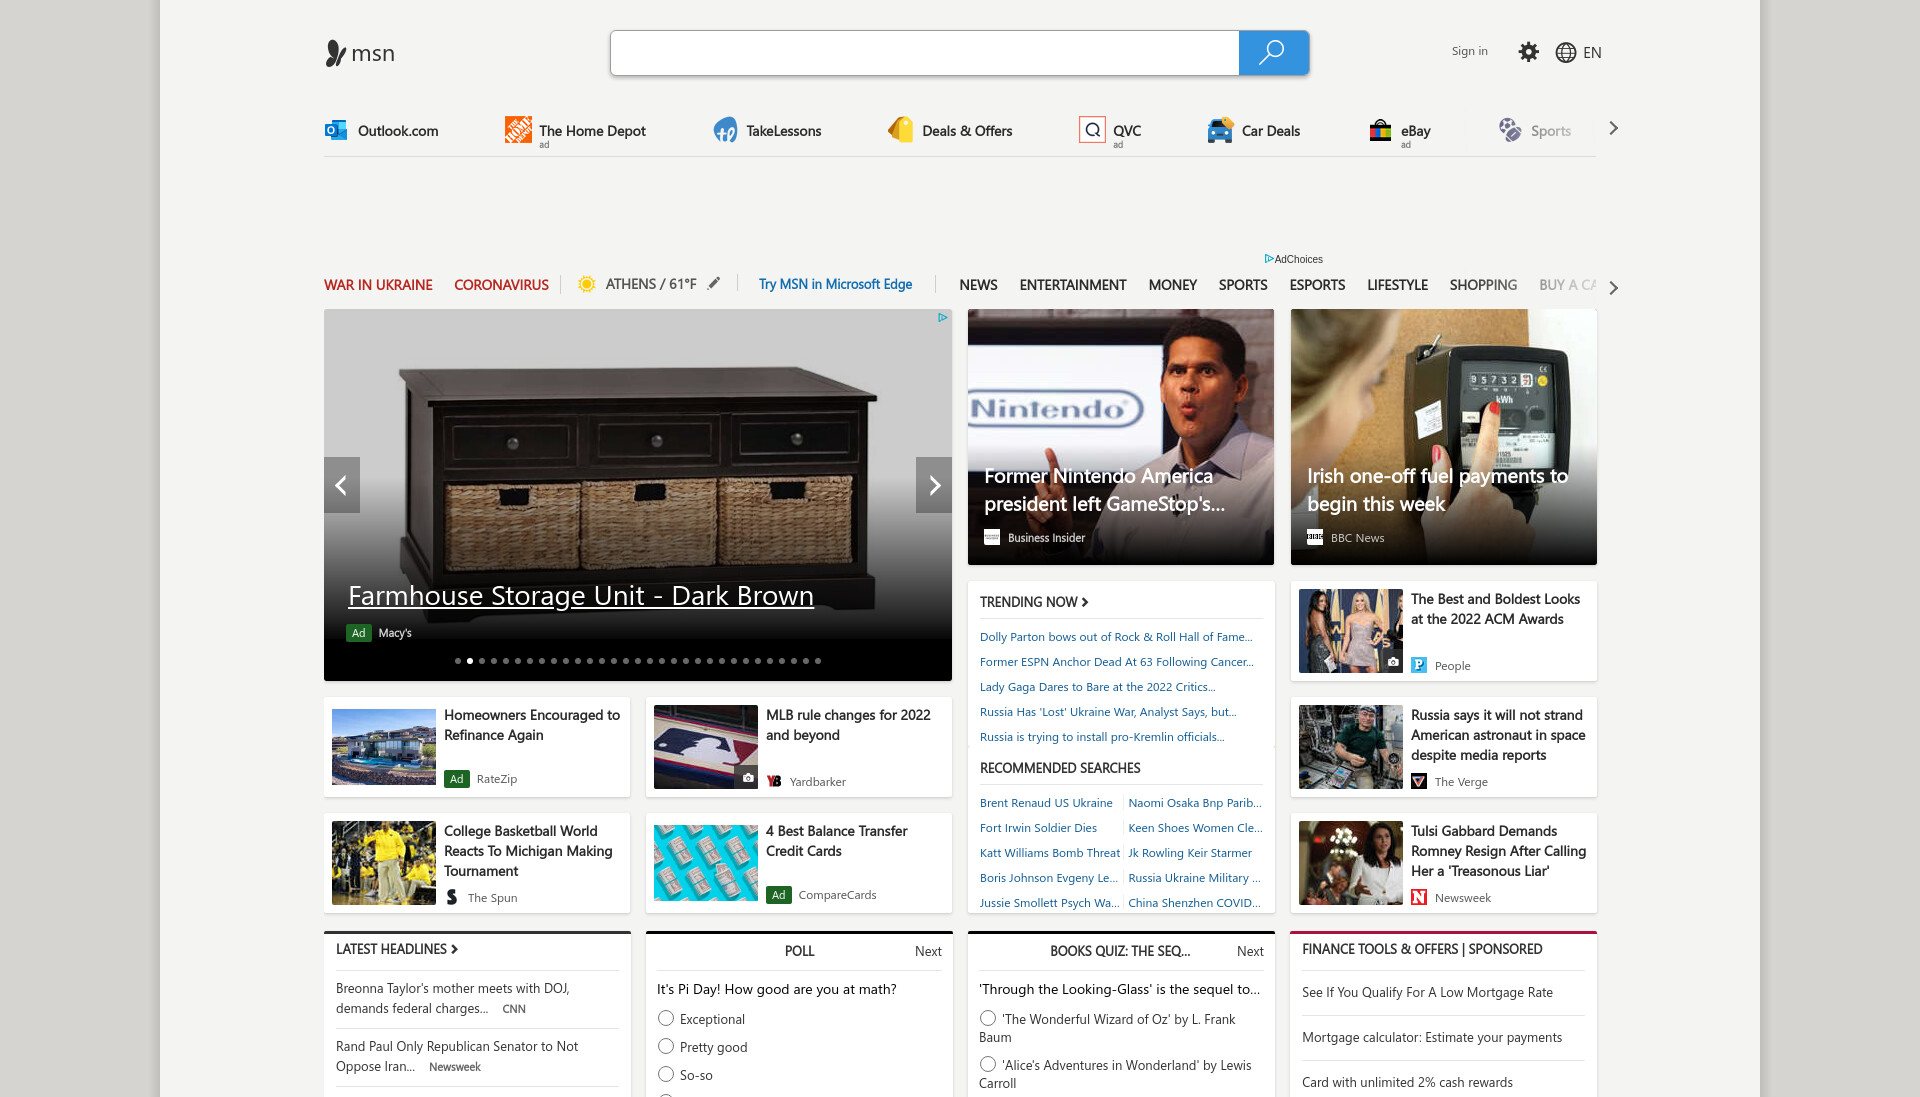Click Try MSN in Microsoft Edge
The width and height of the screenshot is (1920, 1097).
pos(835,284)
